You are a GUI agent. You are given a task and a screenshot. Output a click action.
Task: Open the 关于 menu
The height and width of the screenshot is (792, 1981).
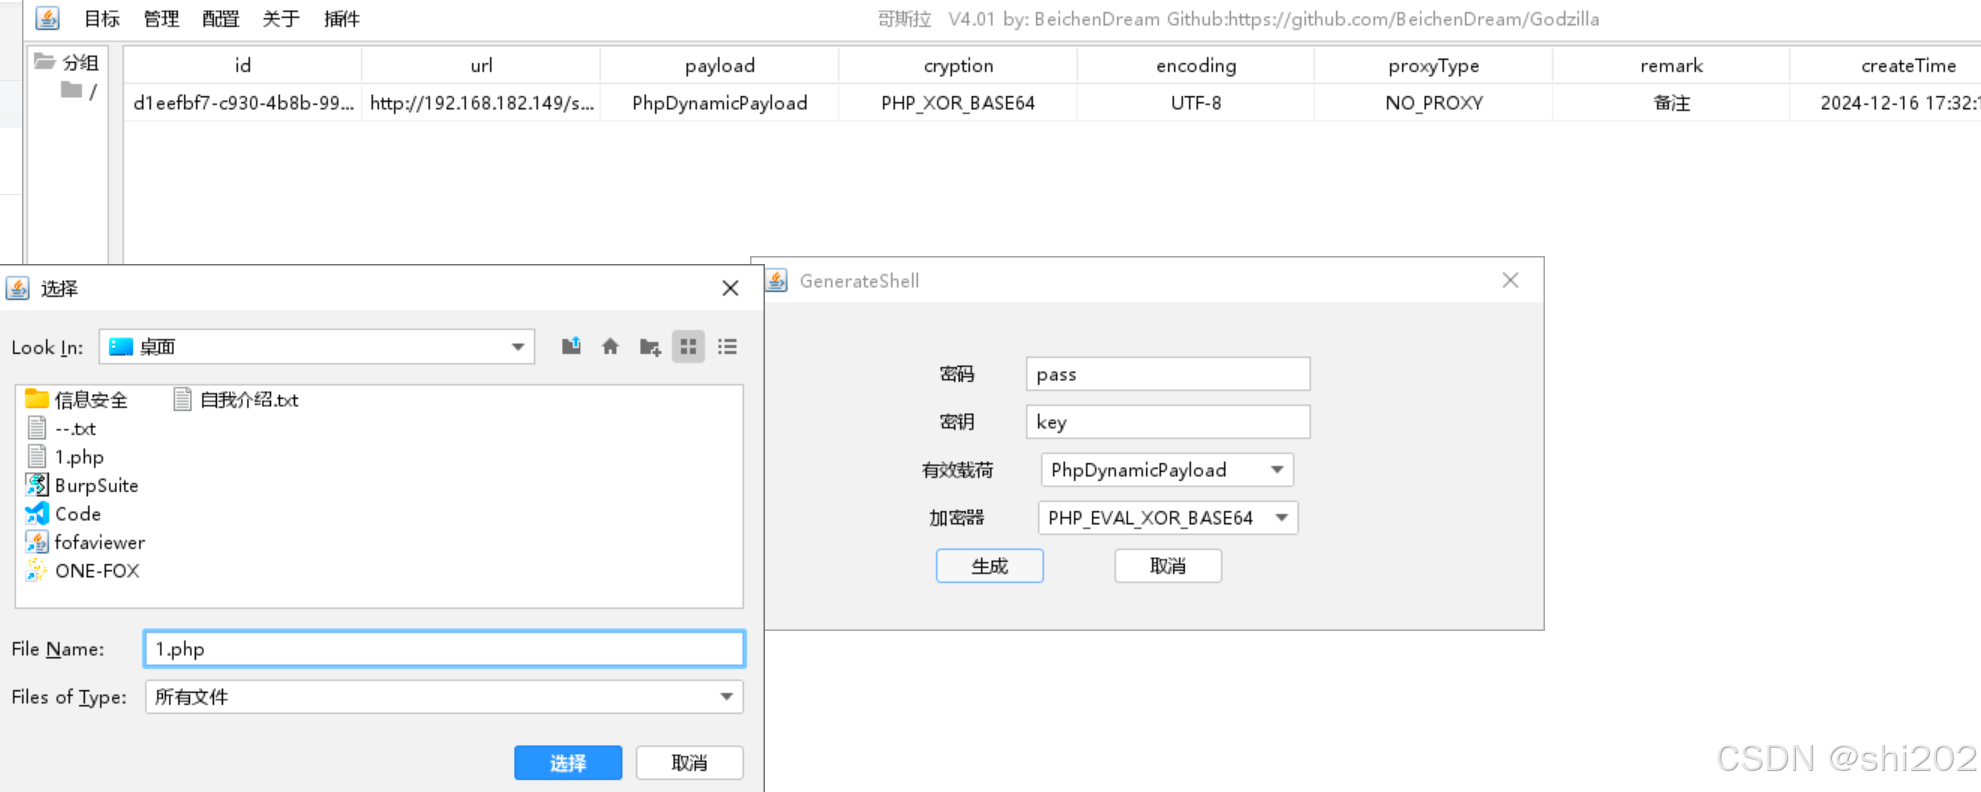(x=281, y=19)
